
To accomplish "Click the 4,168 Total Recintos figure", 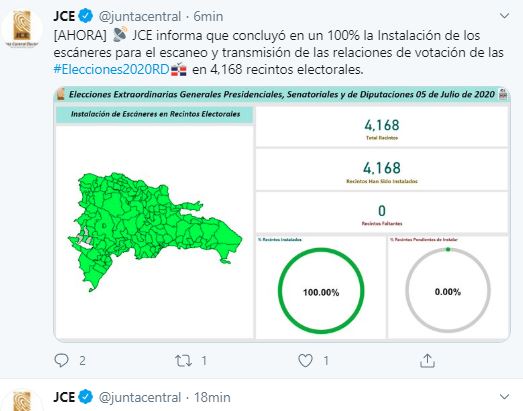I will 382,125.
